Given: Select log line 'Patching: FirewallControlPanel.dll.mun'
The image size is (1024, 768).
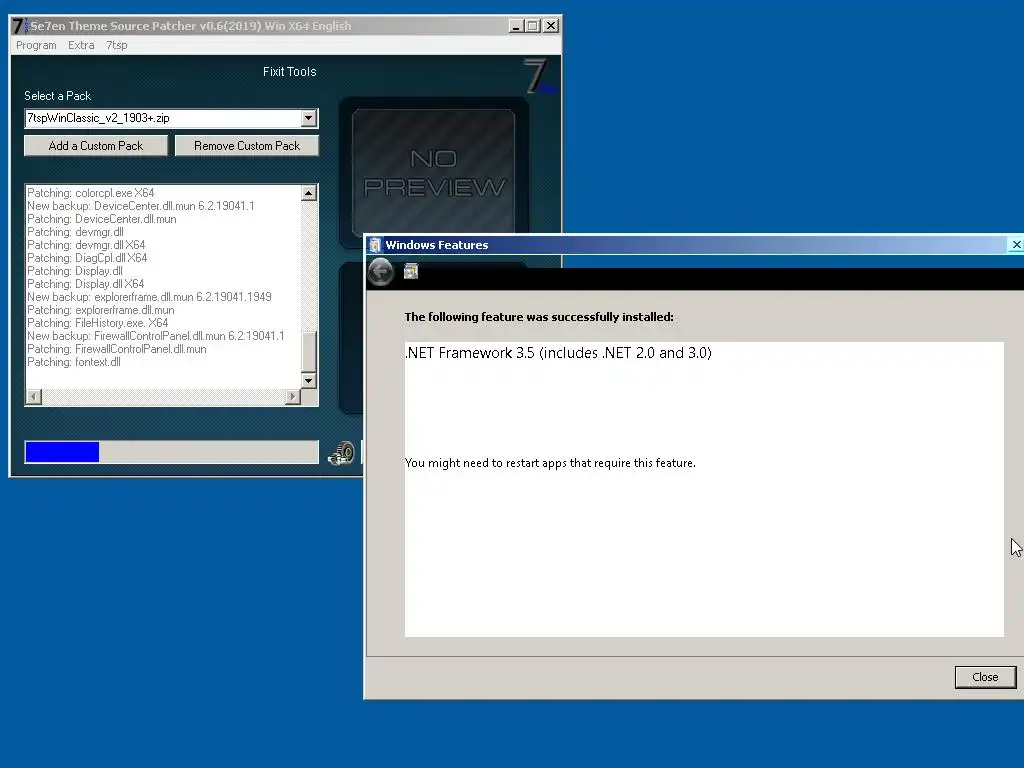Looking at the screenshot, I should click(x=116, y=349).
